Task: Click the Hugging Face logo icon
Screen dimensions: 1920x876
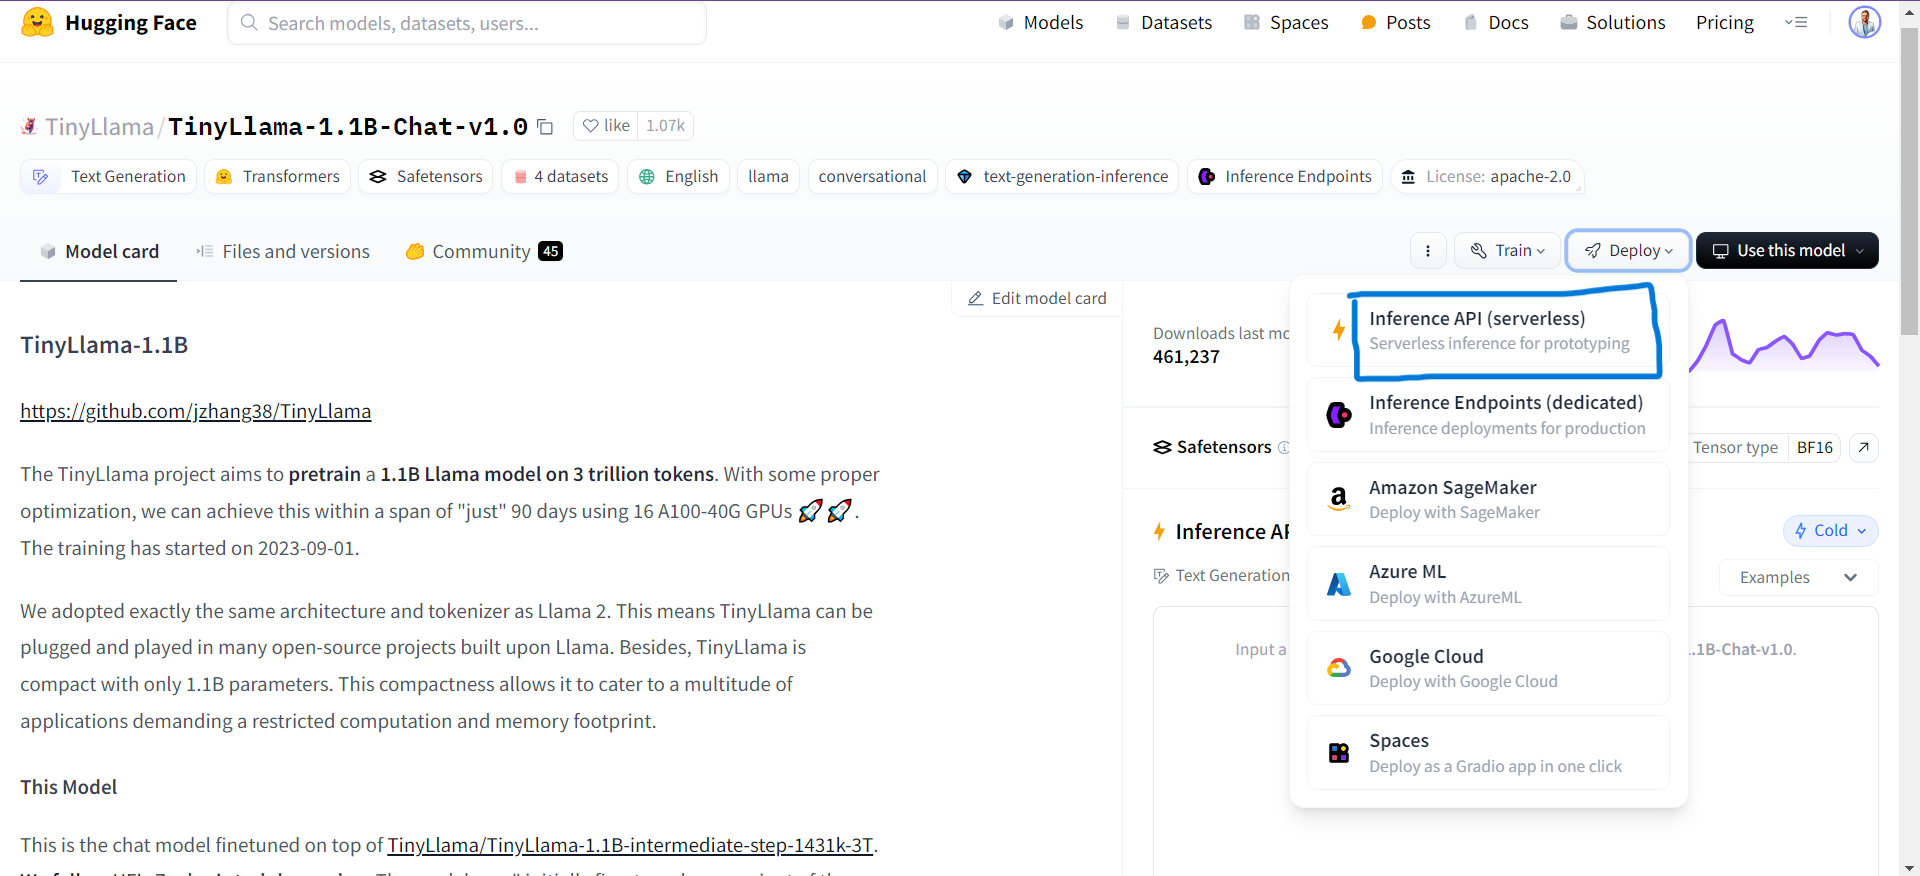Action: click(37, 22)
